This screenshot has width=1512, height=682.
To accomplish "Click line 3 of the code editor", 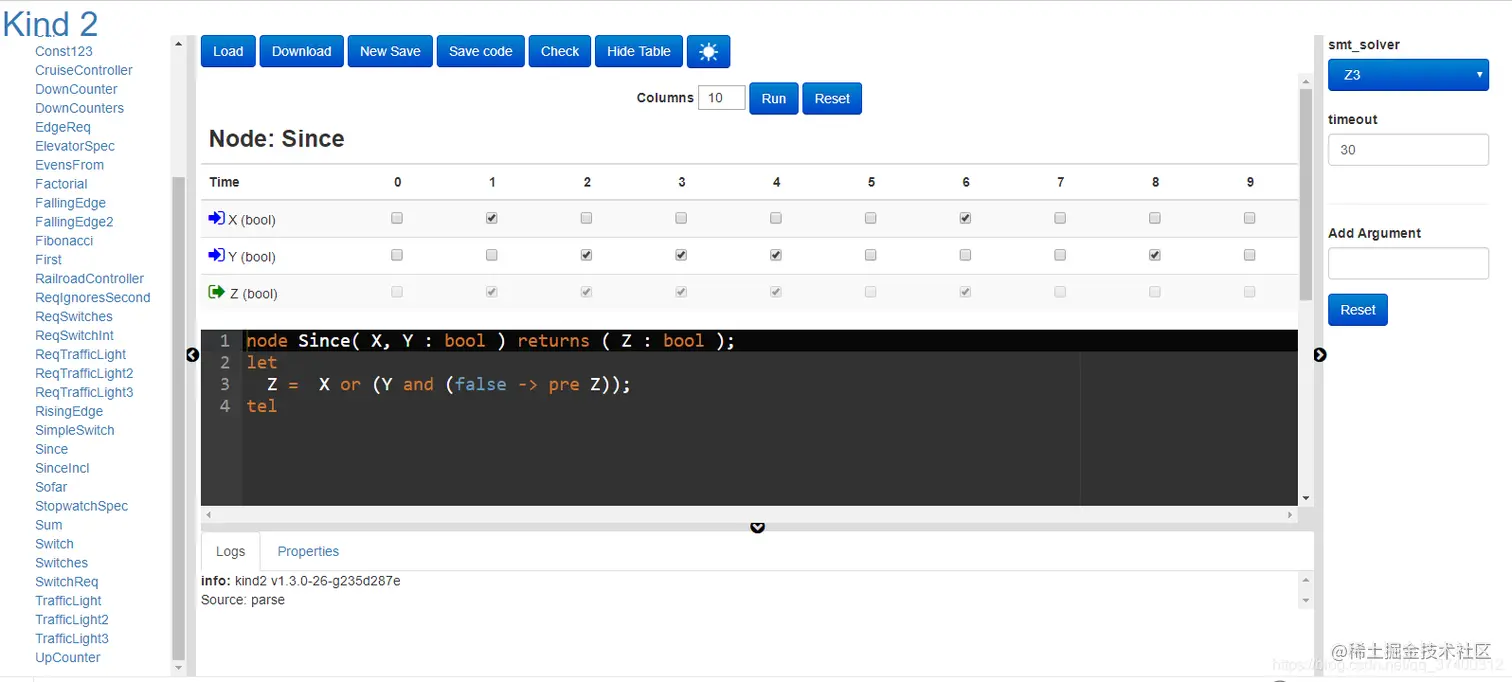I will 770,384.
